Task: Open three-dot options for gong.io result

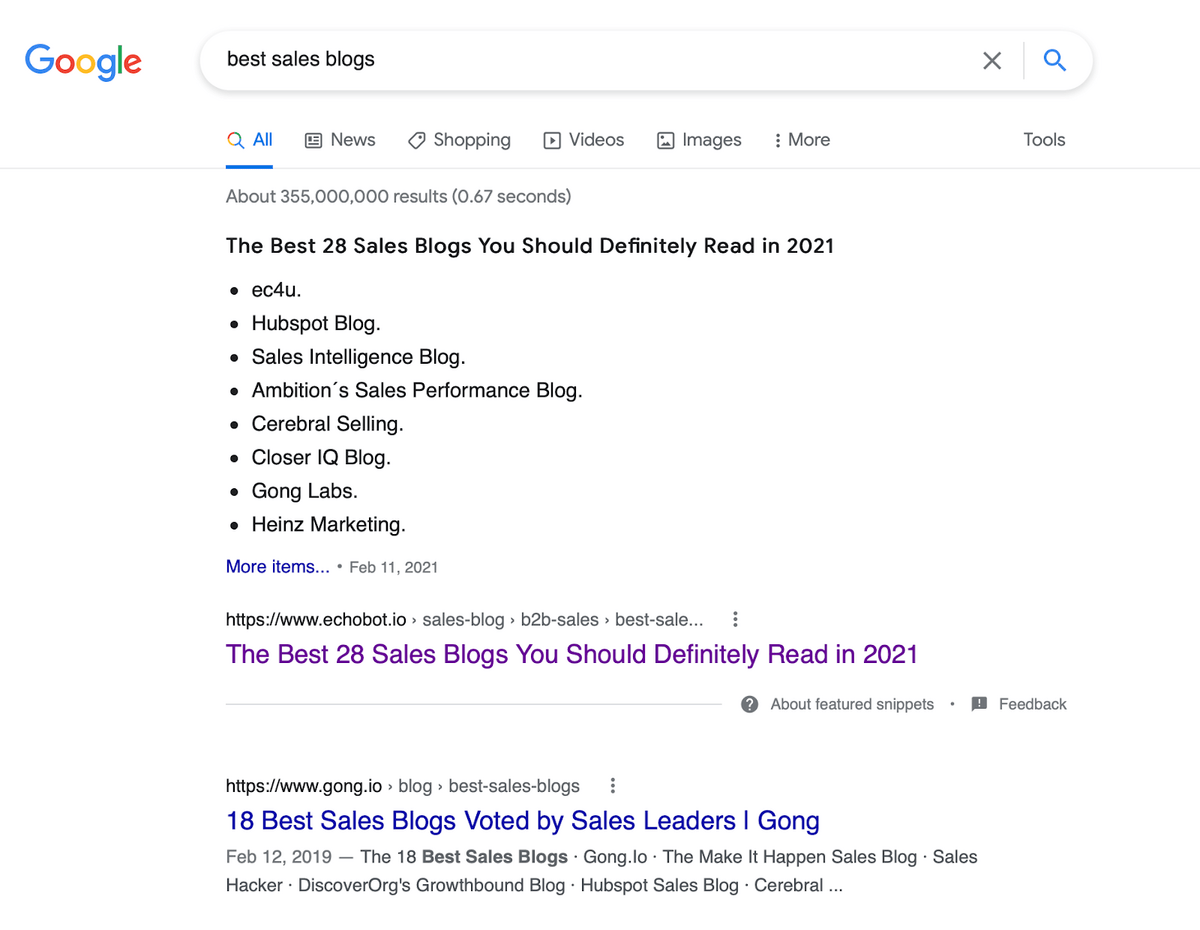Action: [x=613, y=786]
